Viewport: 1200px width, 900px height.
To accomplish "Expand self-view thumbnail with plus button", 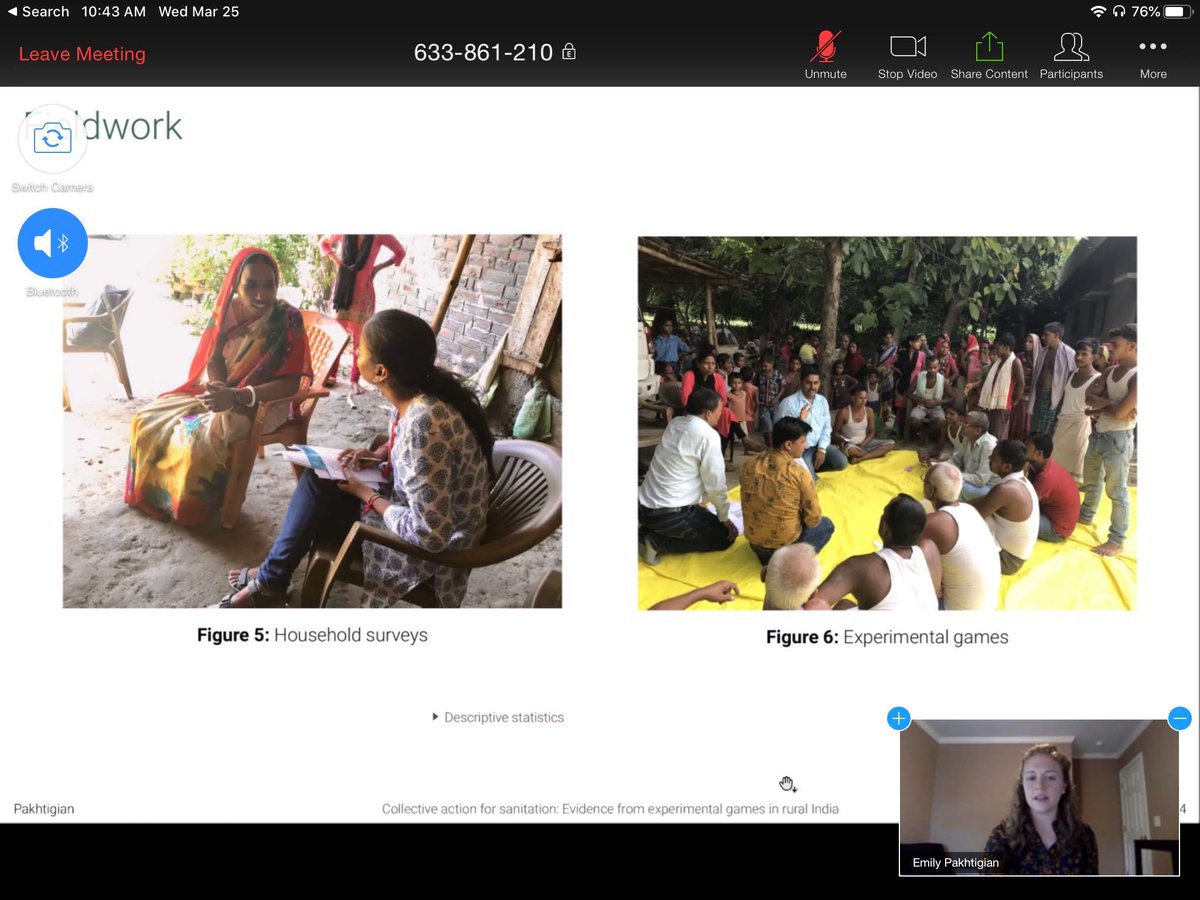I will pos(898,718).
